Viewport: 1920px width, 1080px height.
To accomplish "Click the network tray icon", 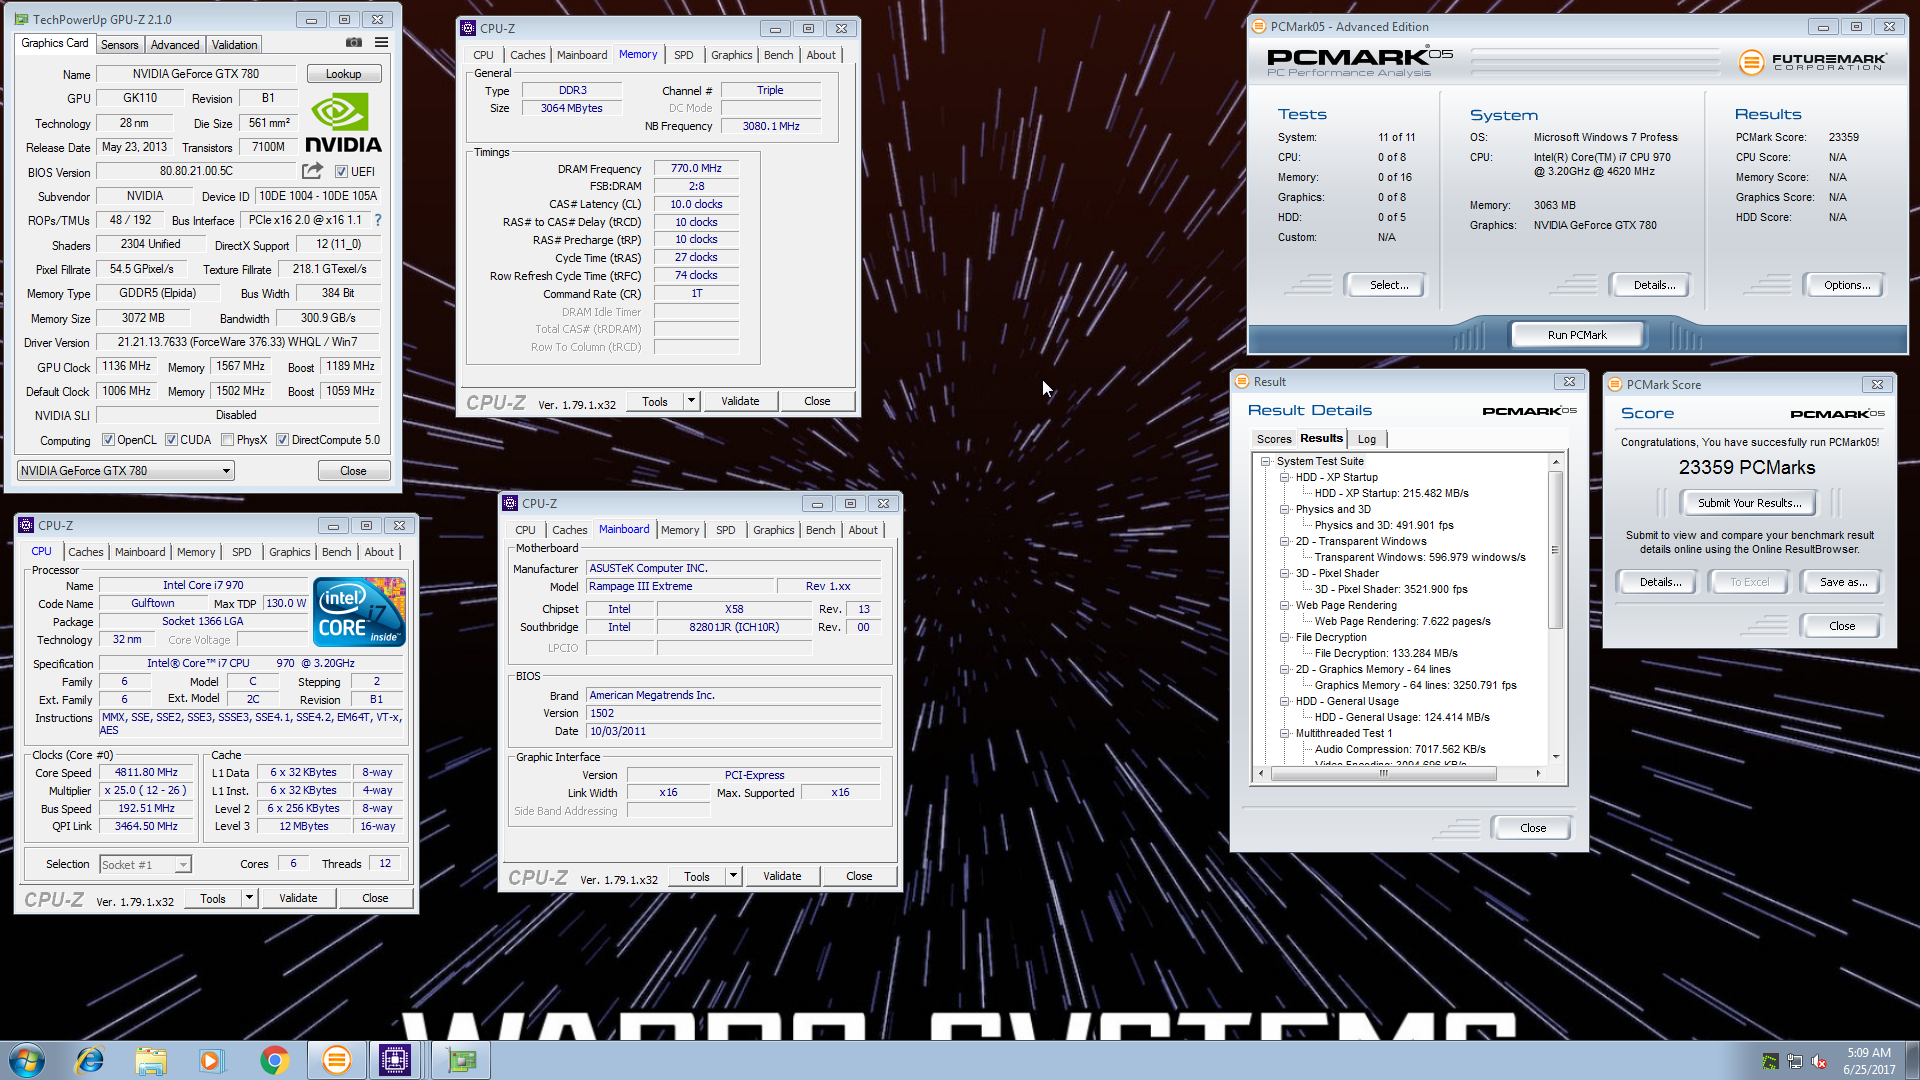I will 1795,1061.
